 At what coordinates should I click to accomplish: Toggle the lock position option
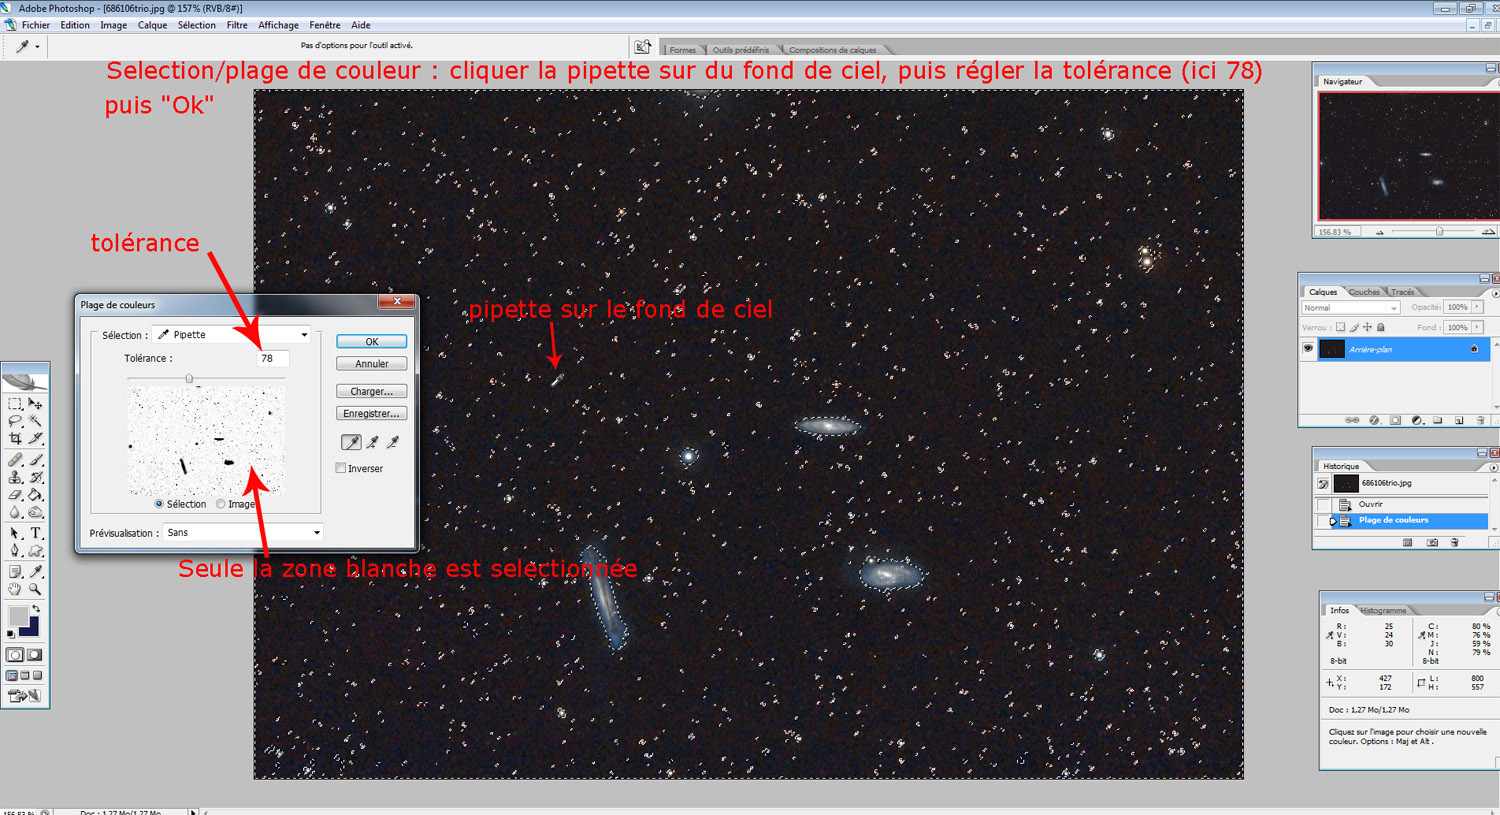pyautogui.click(x=1367, y=327)
